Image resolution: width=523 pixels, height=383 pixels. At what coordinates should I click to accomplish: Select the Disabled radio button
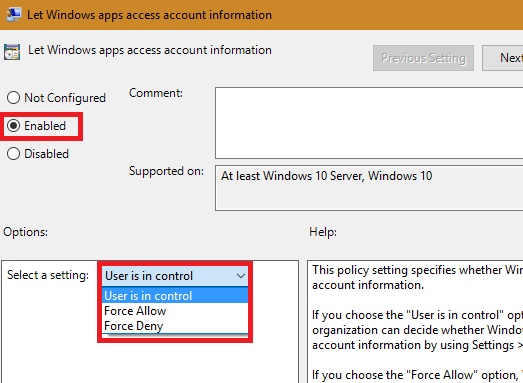pyautogui.click(x=14, y=154)
